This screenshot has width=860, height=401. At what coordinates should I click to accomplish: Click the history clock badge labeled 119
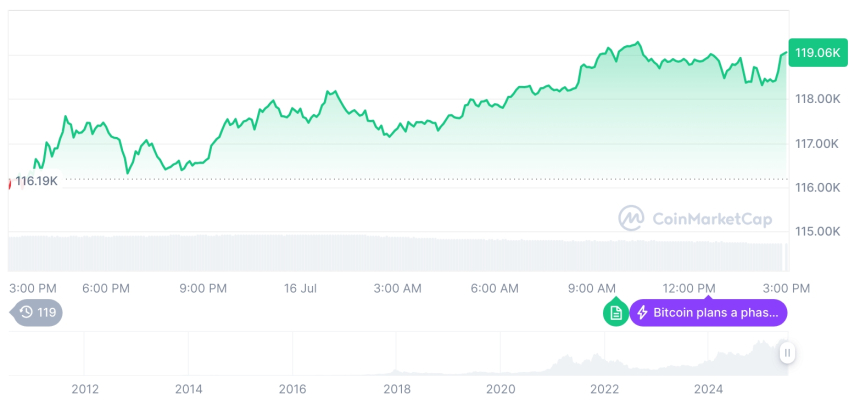pyautogui.click(x=37, y=312)
